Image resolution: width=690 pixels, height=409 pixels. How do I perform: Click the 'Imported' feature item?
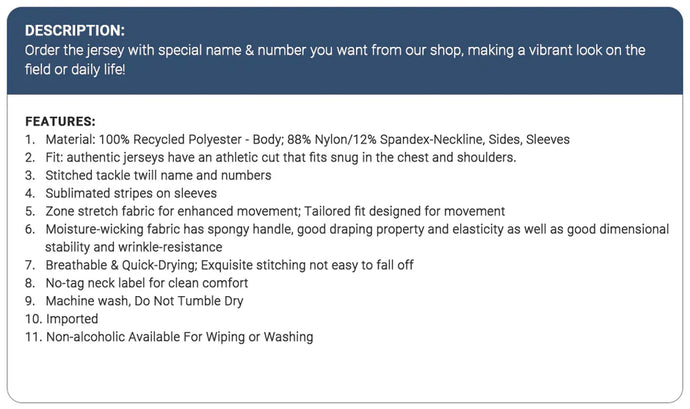(74, 319)
